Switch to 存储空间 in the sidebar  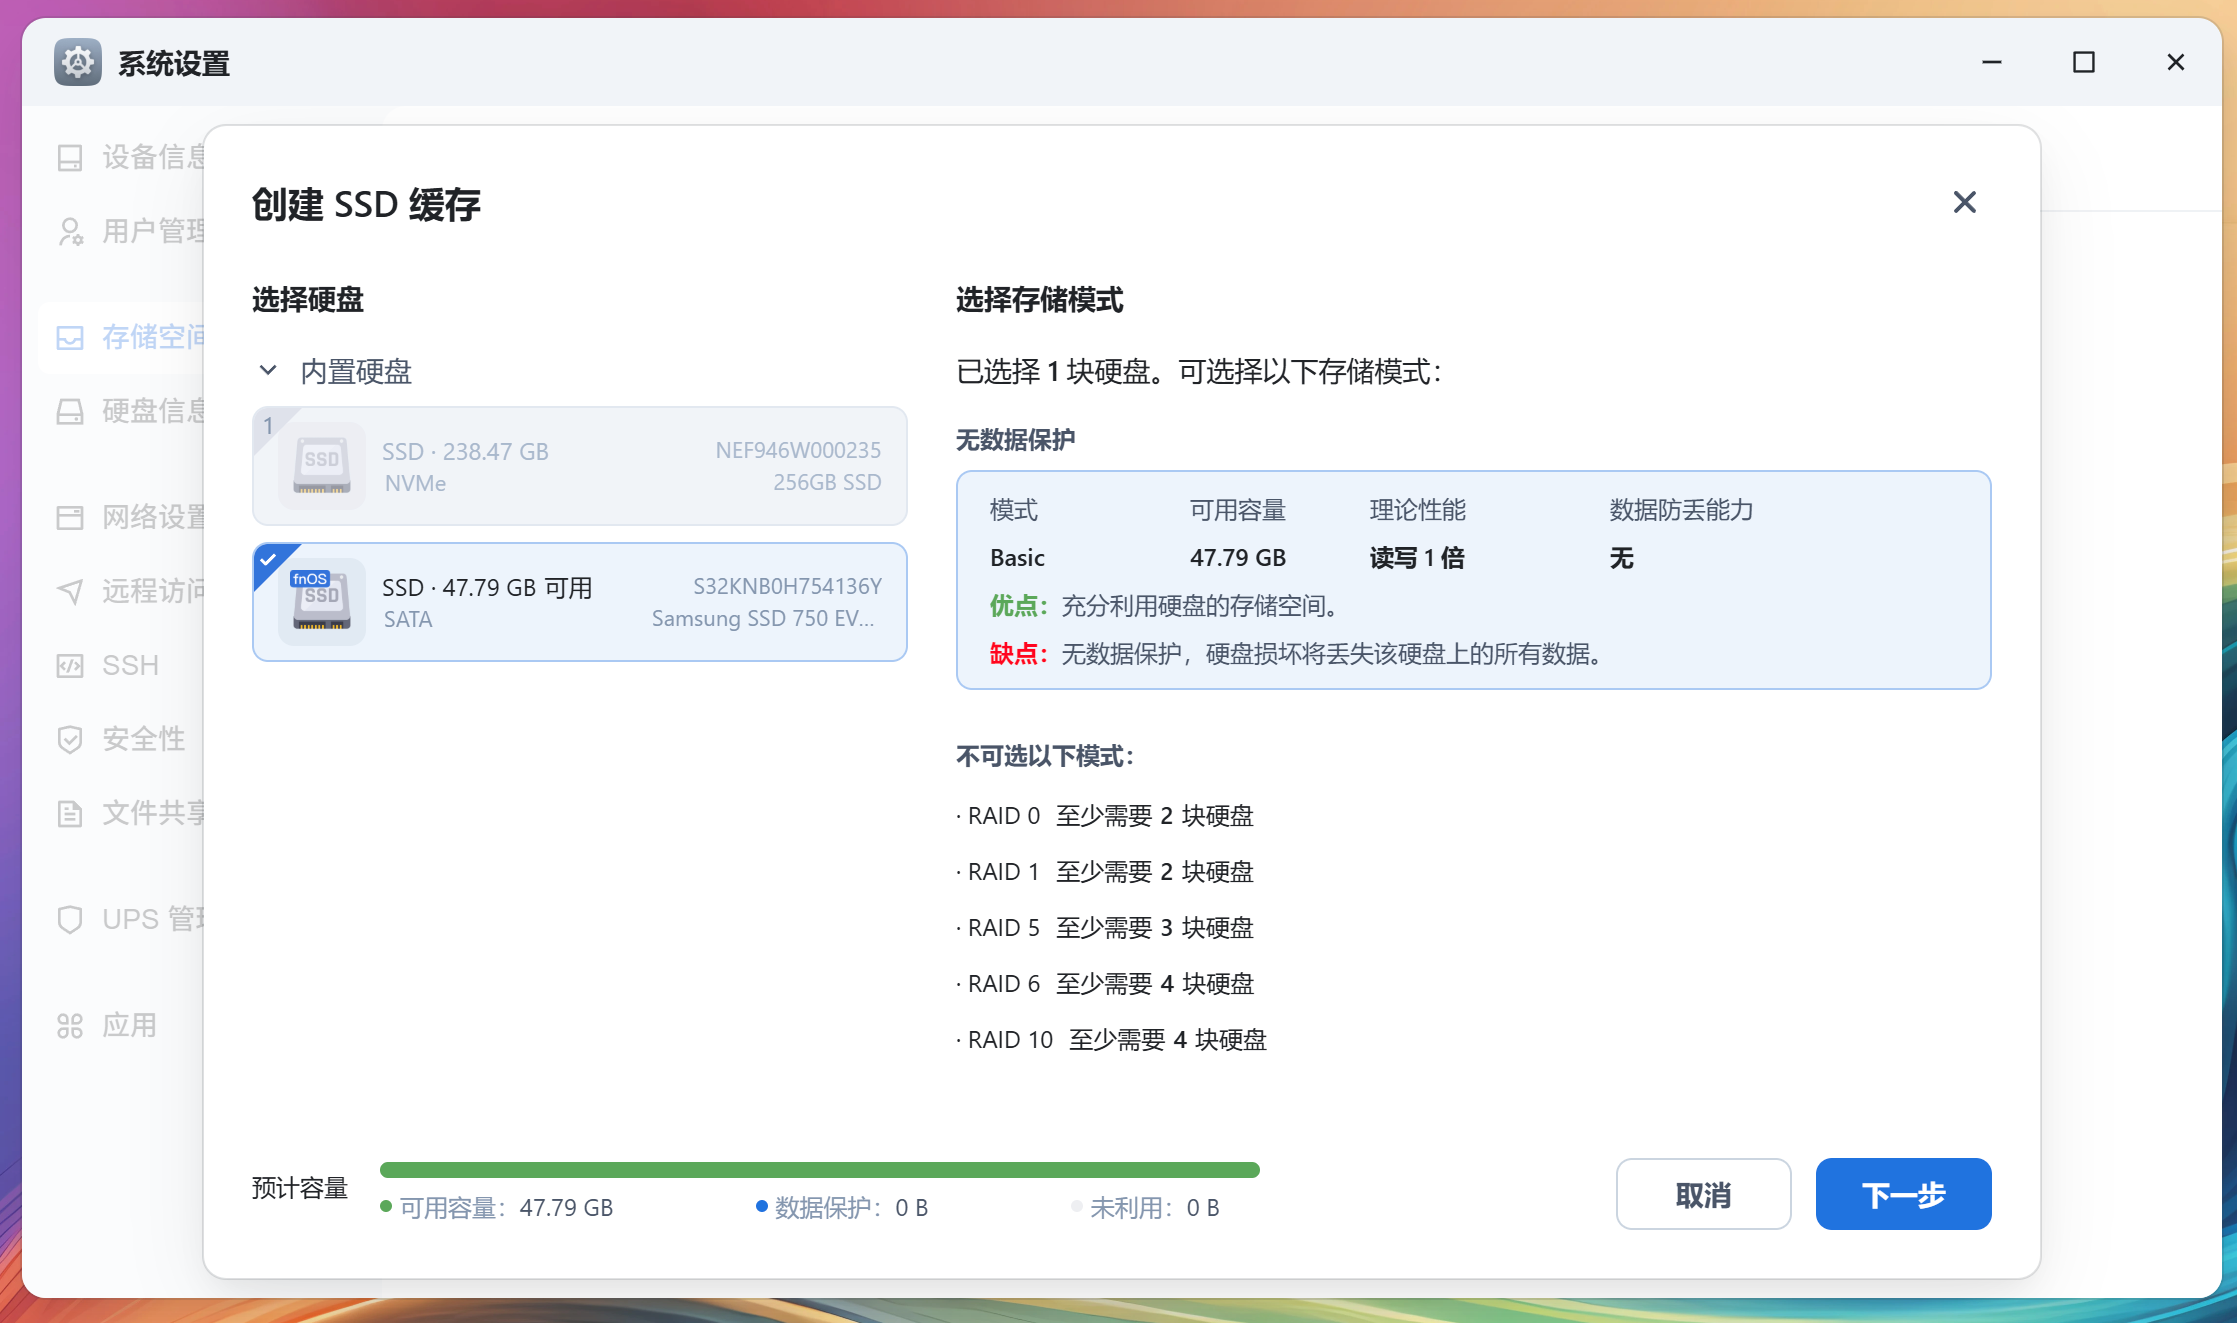(70, 337)
